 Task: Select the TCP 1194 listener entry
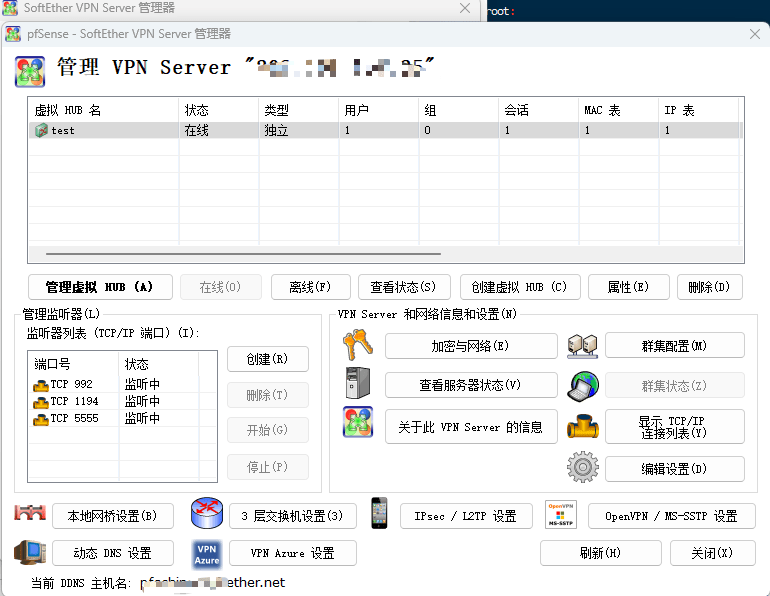pos(74,402)
